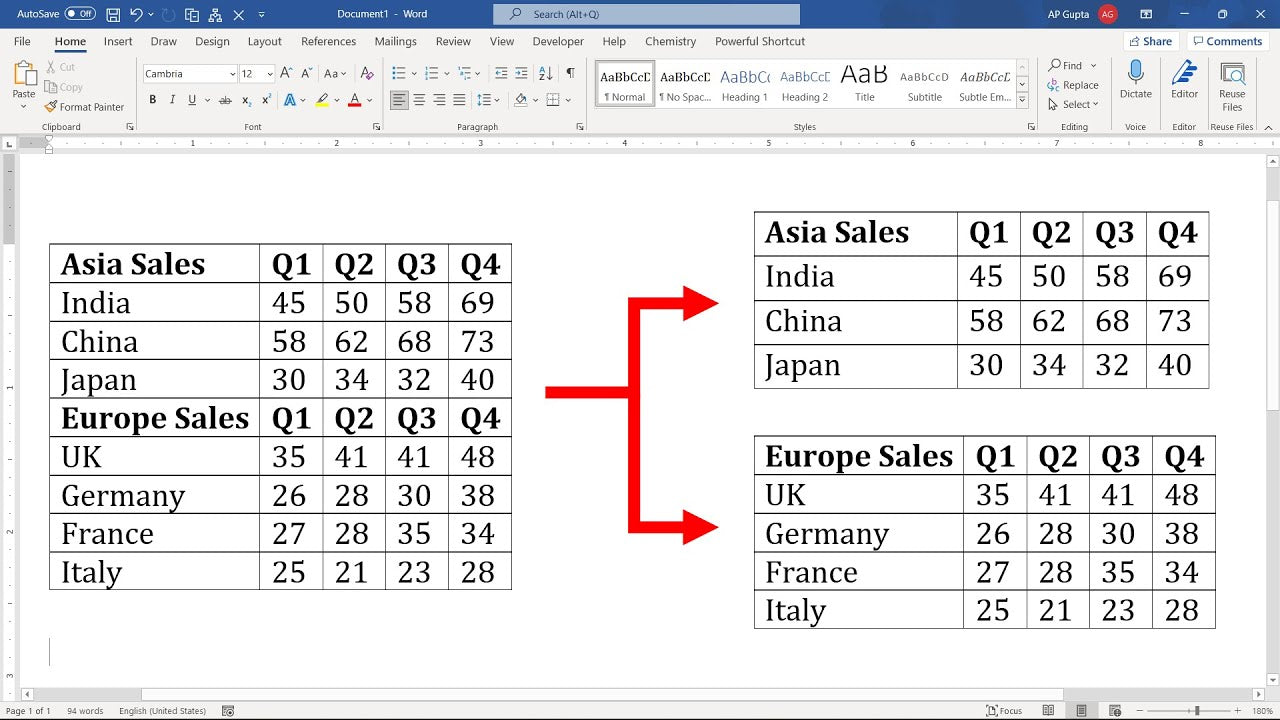Increase font size icon

click(x=287, y=73)
